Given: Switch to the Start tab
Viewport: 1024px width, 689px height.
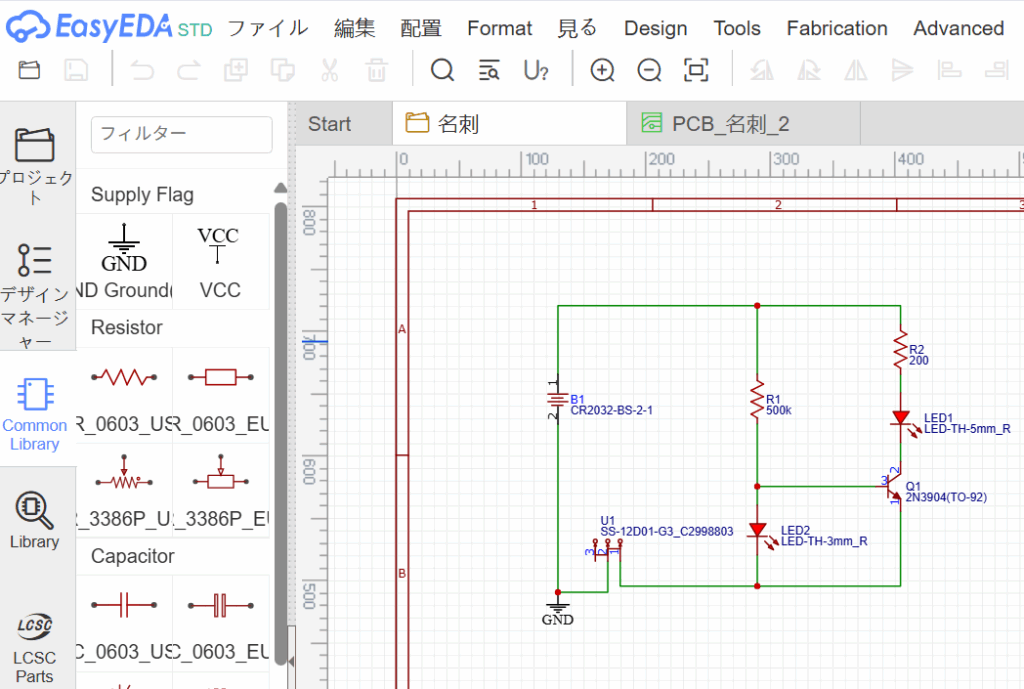Looking at the screenshot, I should click(x=329, y=124).
